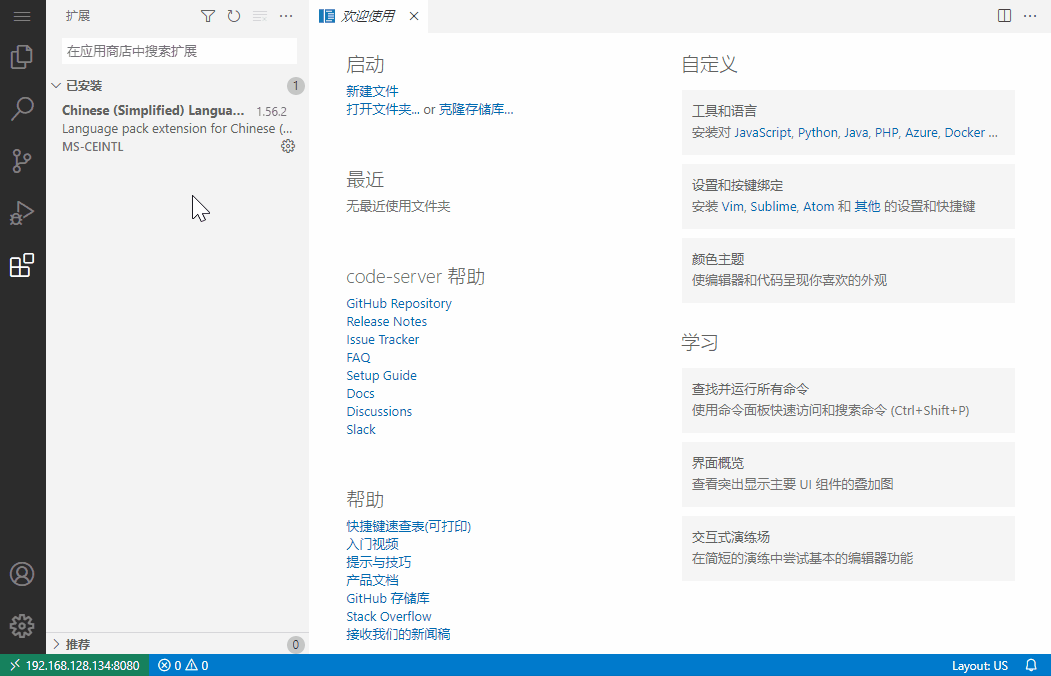This screenshot has height=676, width=1051.
Task: Select the Extensions icon in the activity bar
Action: 21,265
